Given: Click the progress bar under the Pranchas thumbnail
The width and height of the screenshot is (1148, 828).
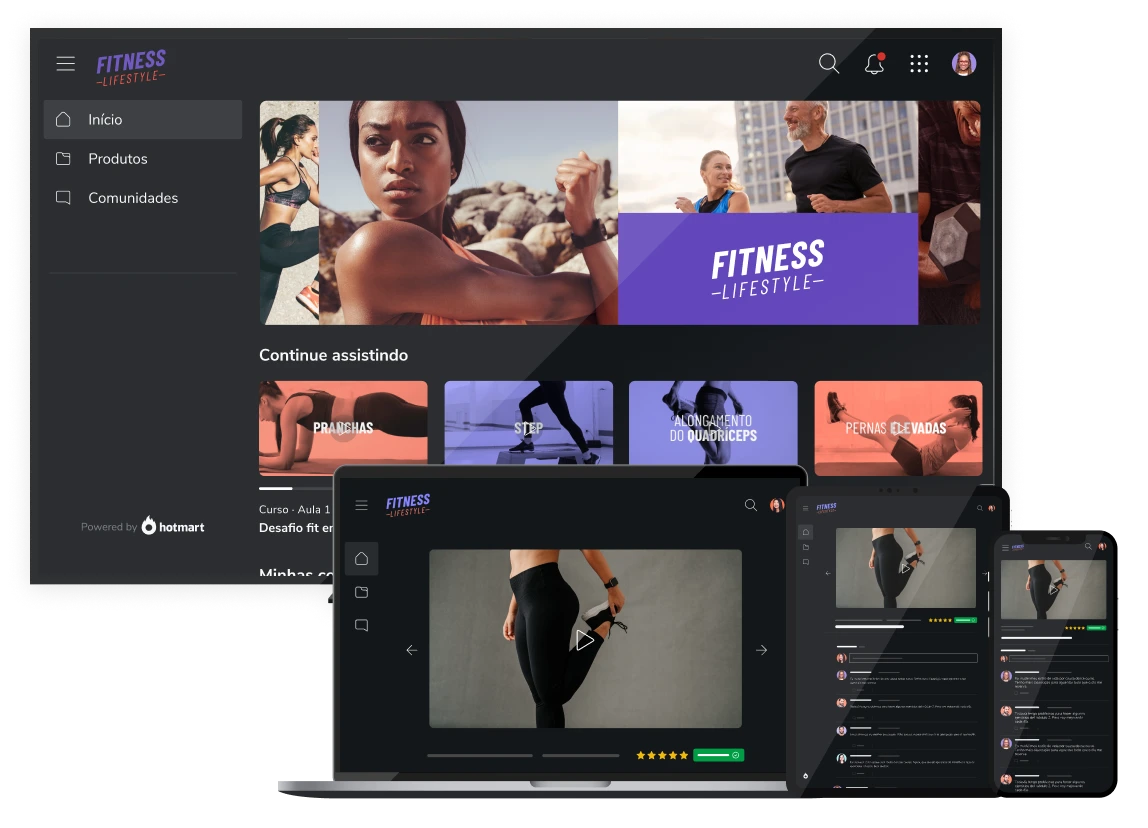Looking at the screenshot, I should pyautogui.click(x=297, y=488).
